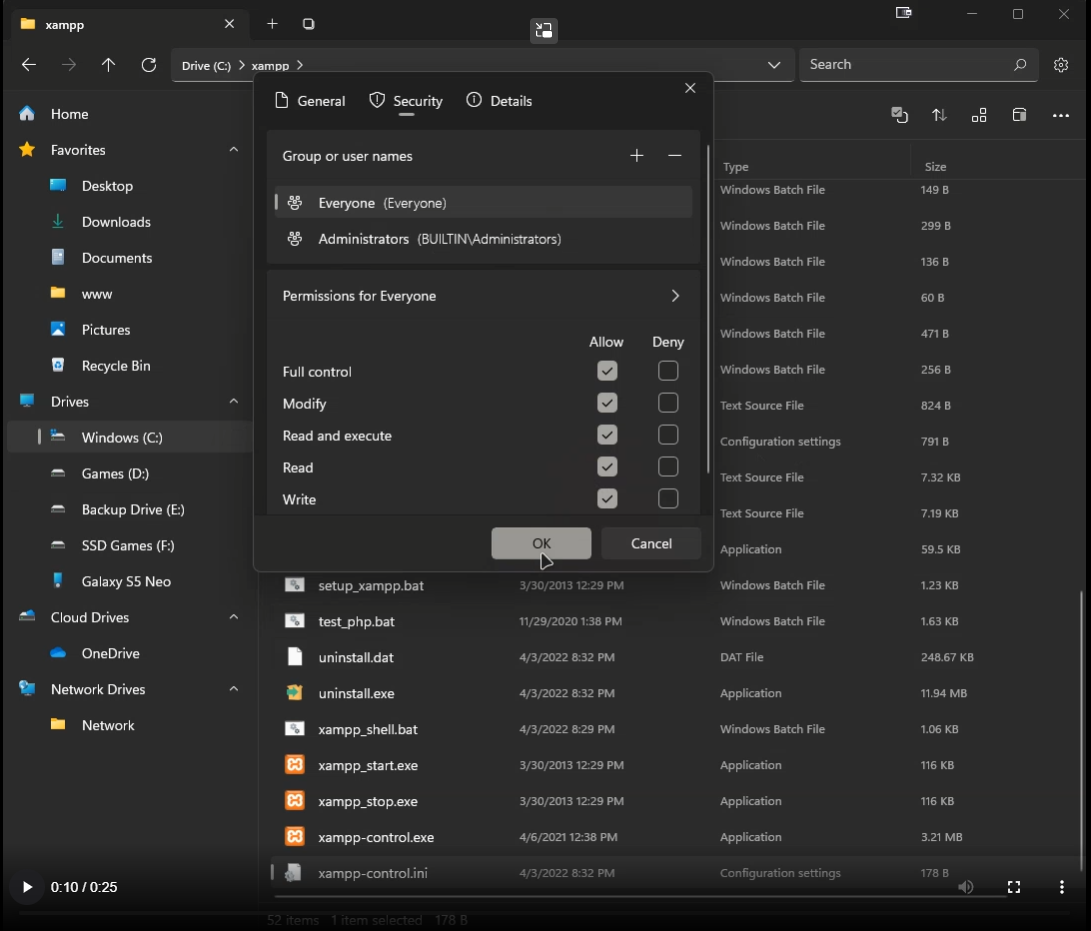This screenshot has height=931, width=1091.
Task: Open video player more options
Action: click(1062, 886)
